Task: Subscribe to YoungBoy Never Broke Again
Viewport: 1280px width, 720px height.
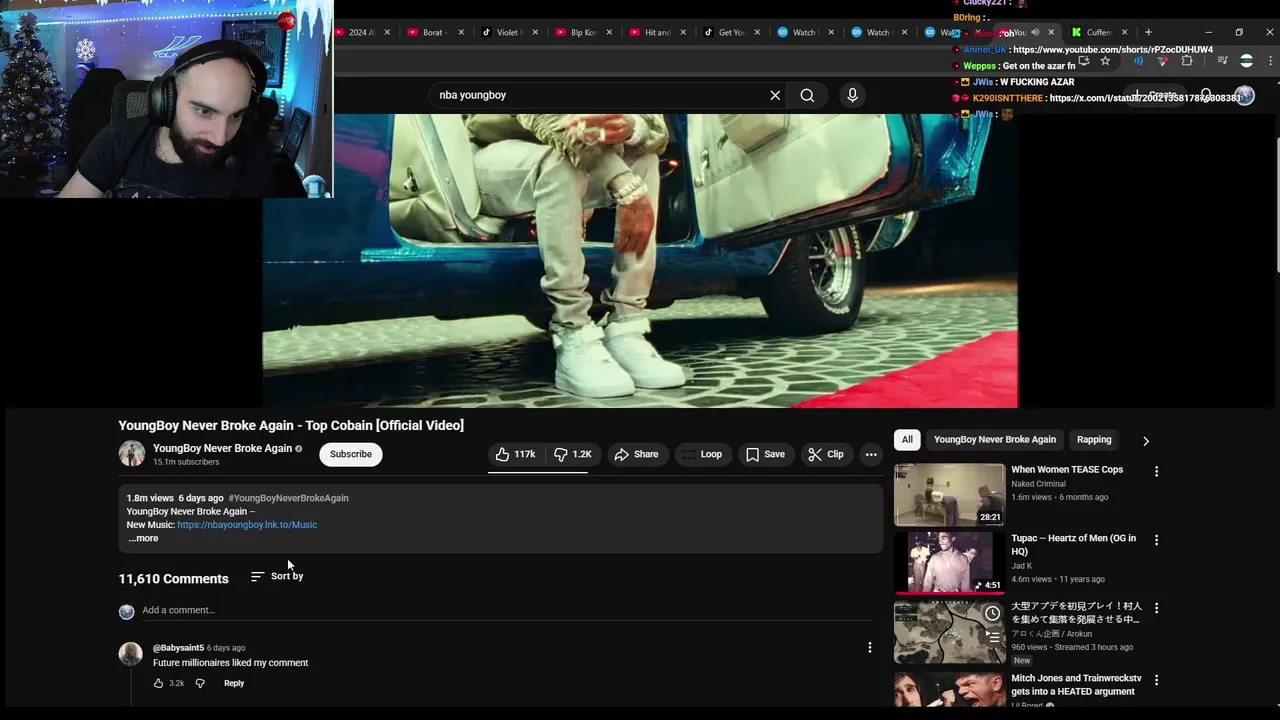Action: 351,454
